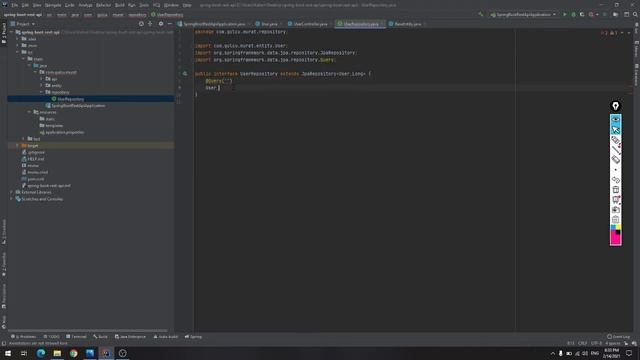This screenshot has width=640, height=360.
Task: Expand Scratches and Consoles node
Action: 12,199
